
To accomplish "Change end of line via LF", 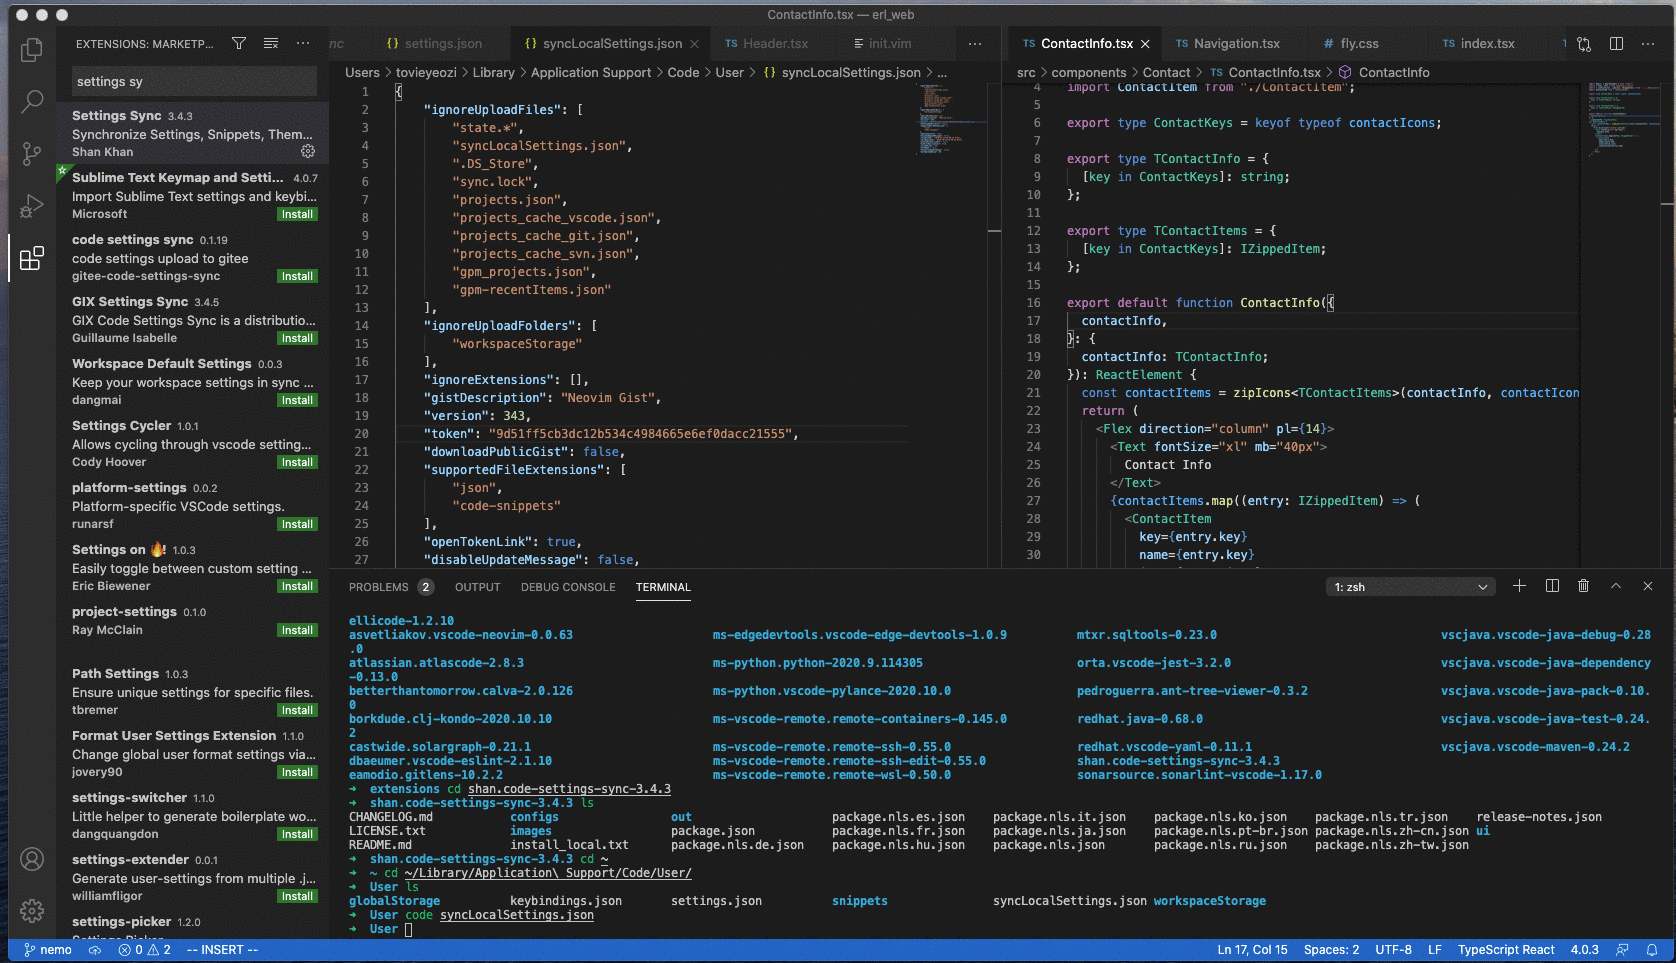I will coord(1434,950).
